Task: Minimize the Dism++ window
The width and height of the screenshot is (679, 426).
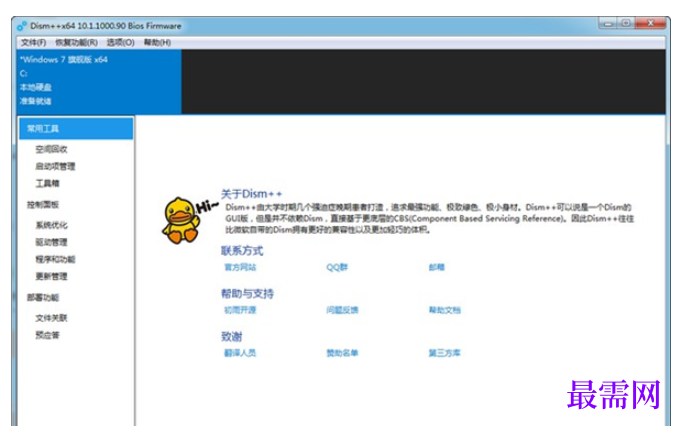Action: coord(608,23)
